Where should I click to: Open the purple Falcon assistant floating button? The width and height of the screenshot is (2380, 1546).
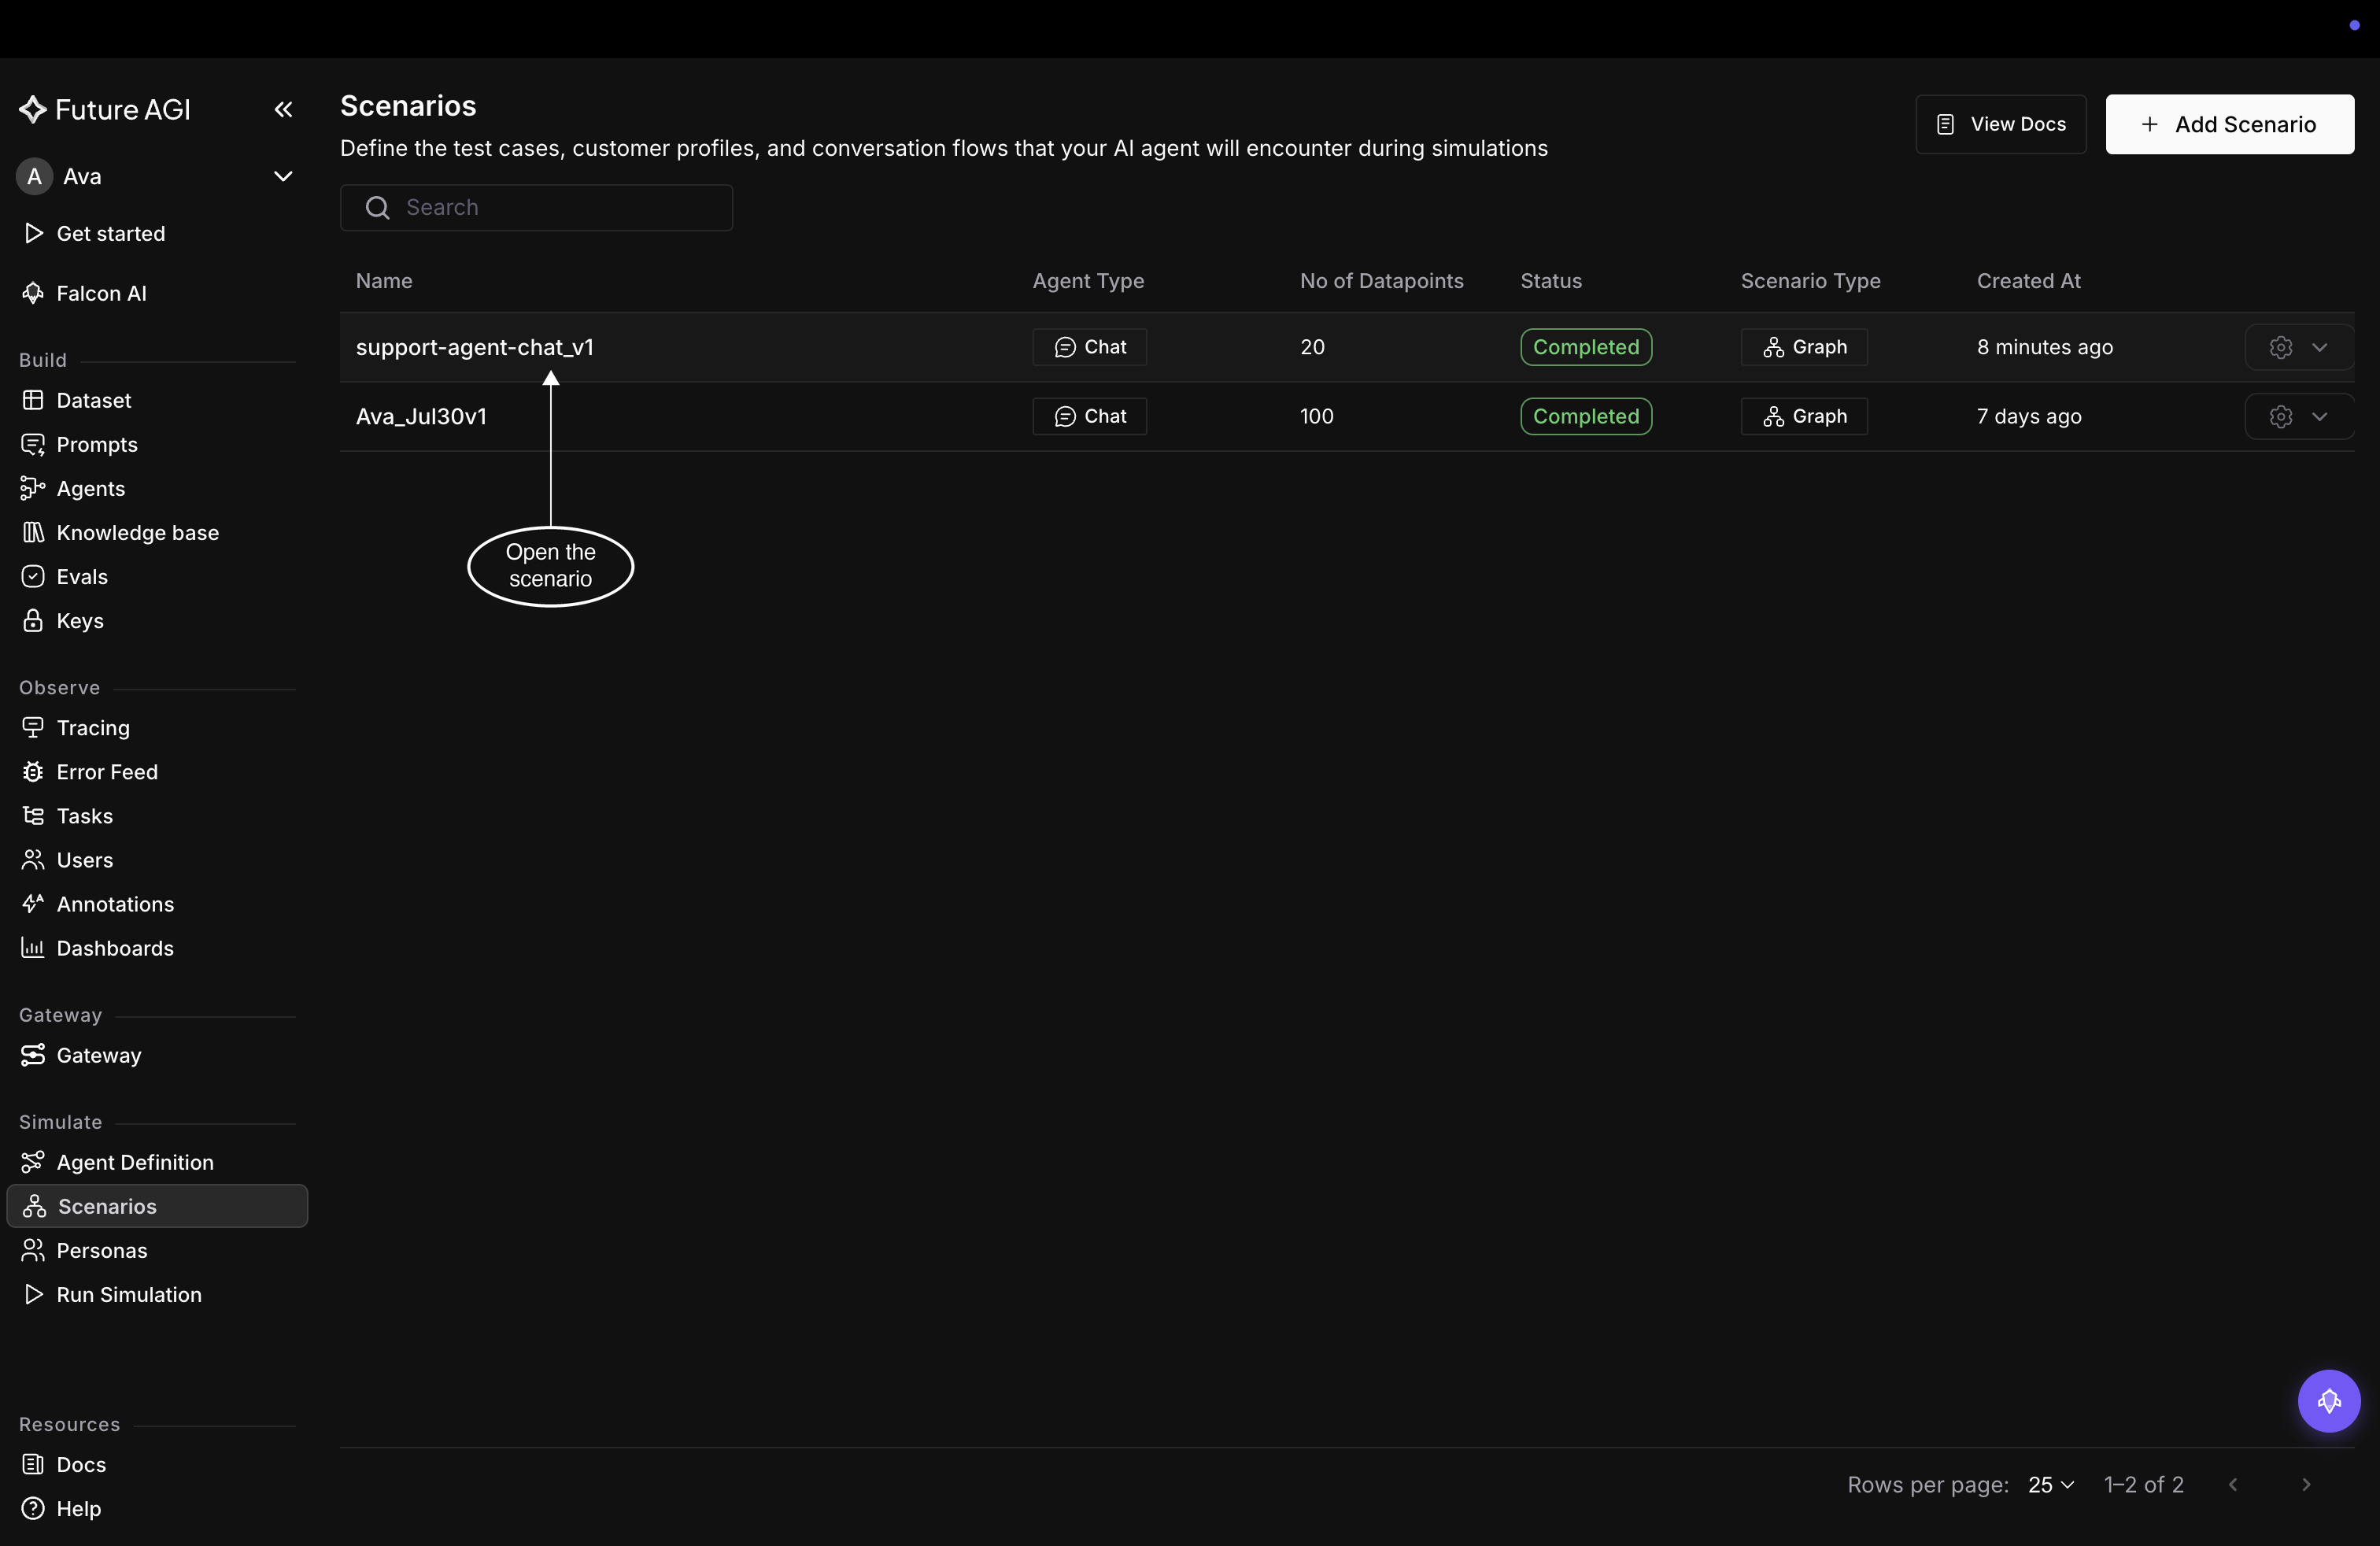(x=2328, y=1400)
